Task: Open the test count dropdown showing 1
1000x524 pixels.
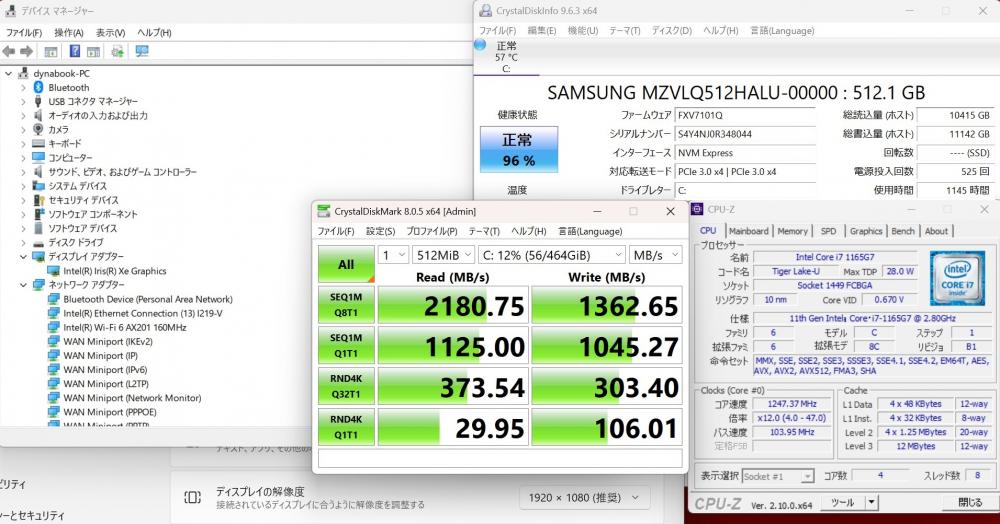Action: click(x=393, y=255)
